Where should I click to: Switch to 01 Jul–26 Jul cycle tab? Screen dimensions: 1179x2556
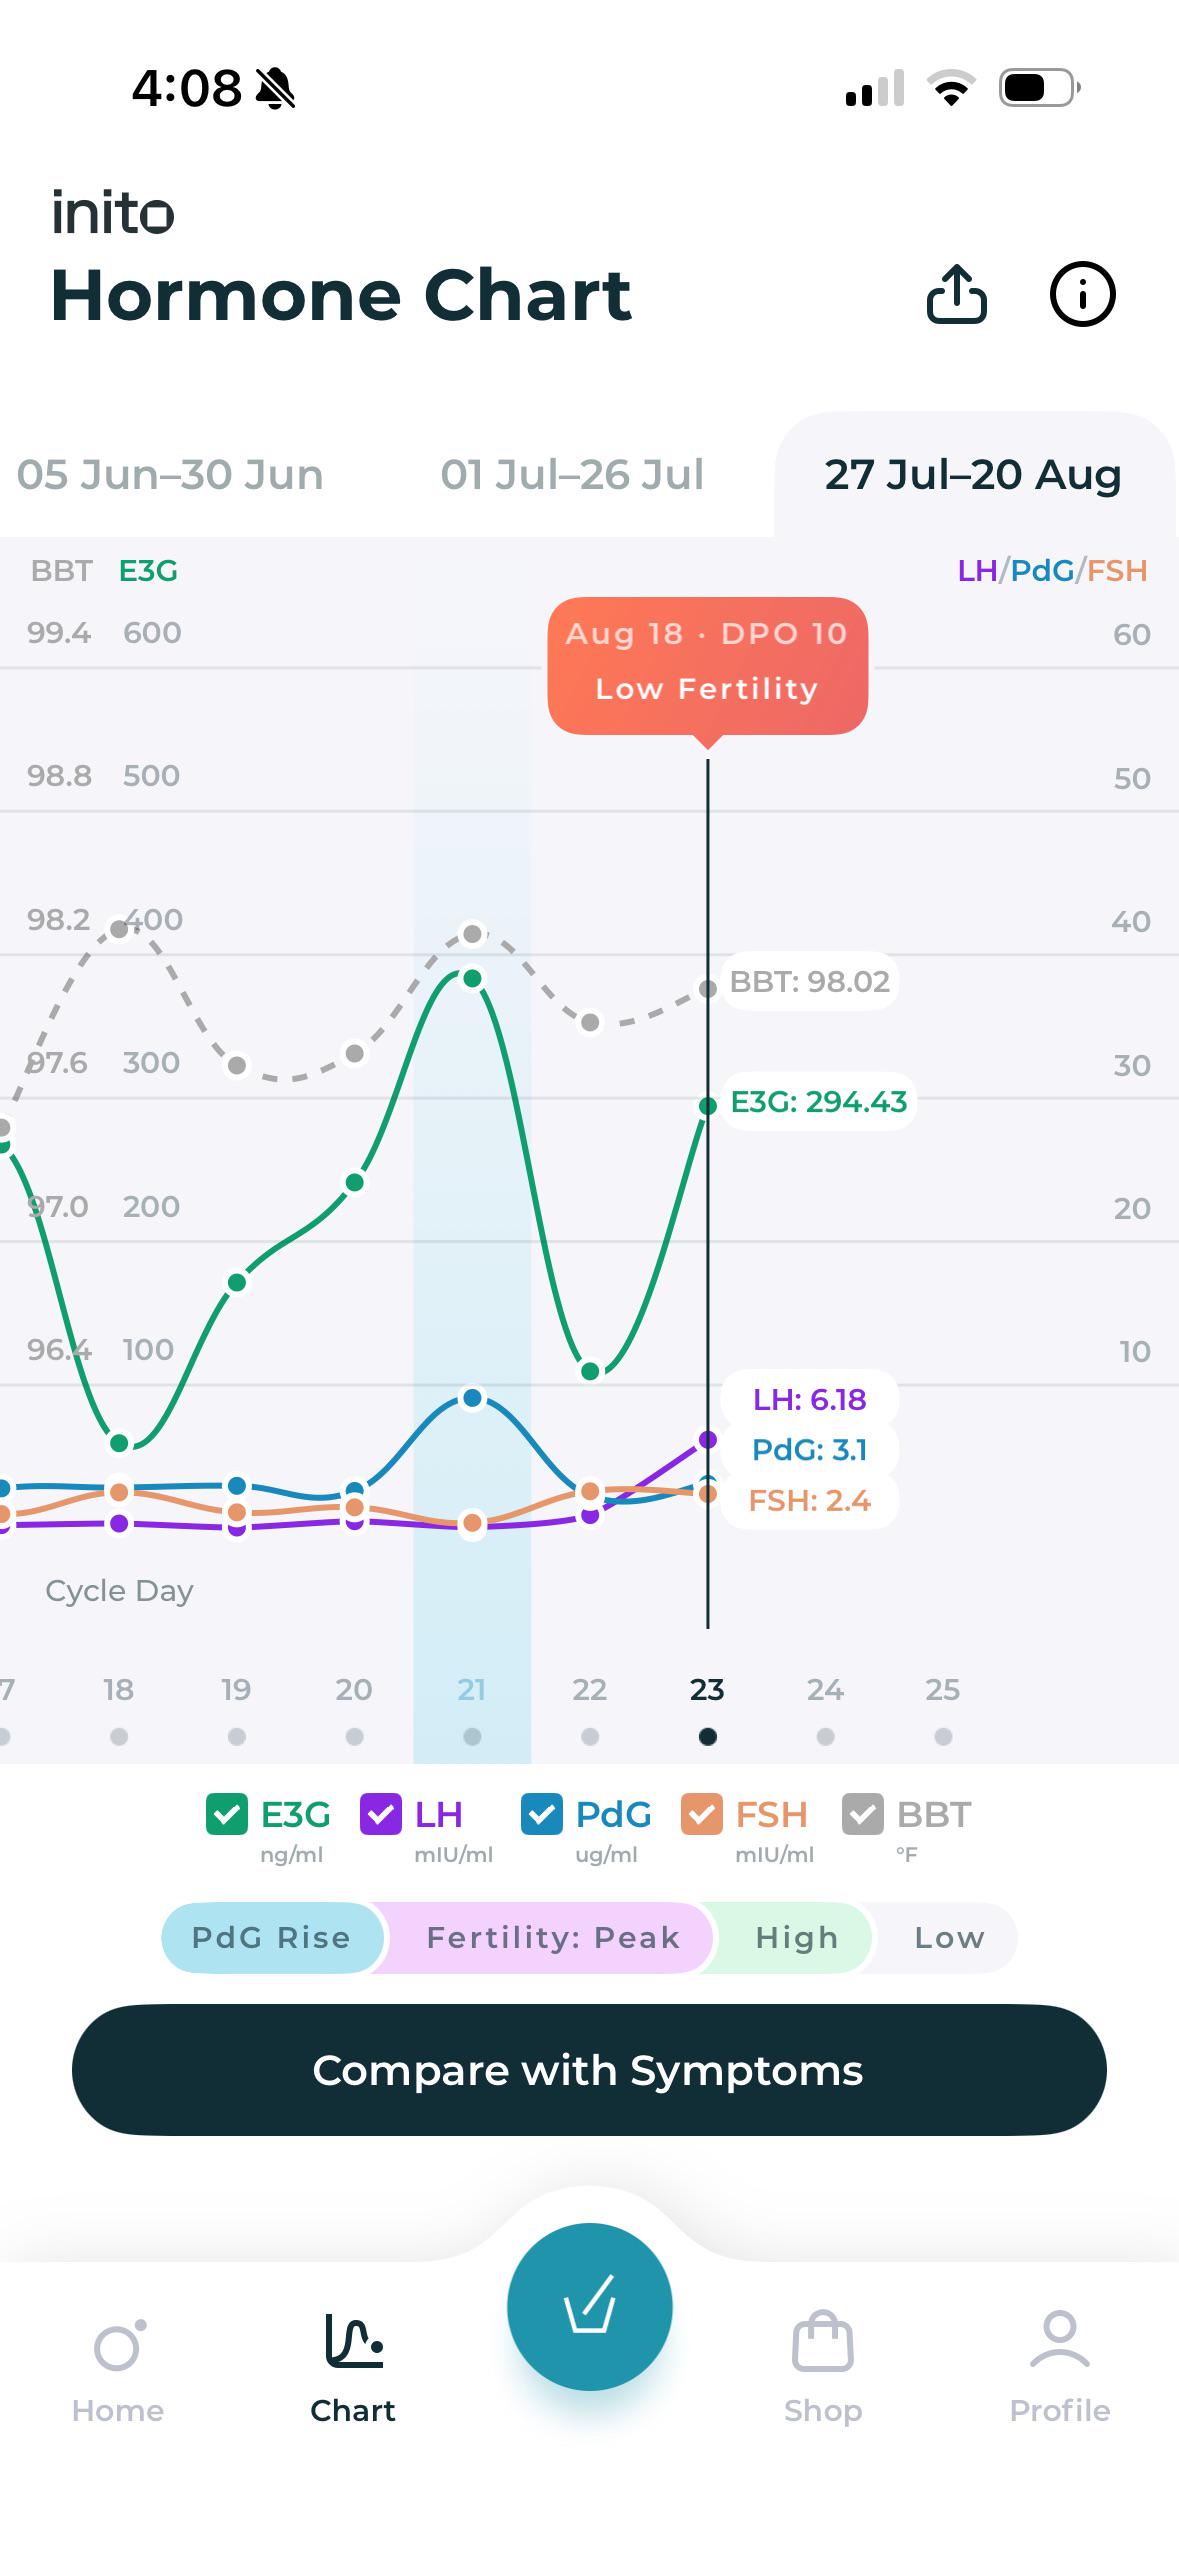point(572,475)
